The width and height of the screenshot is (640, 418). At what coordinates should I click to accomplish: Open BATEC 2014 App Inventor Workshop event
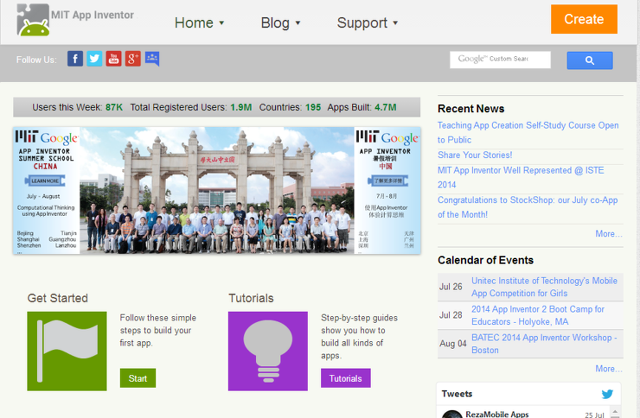(x=544, y=344)
